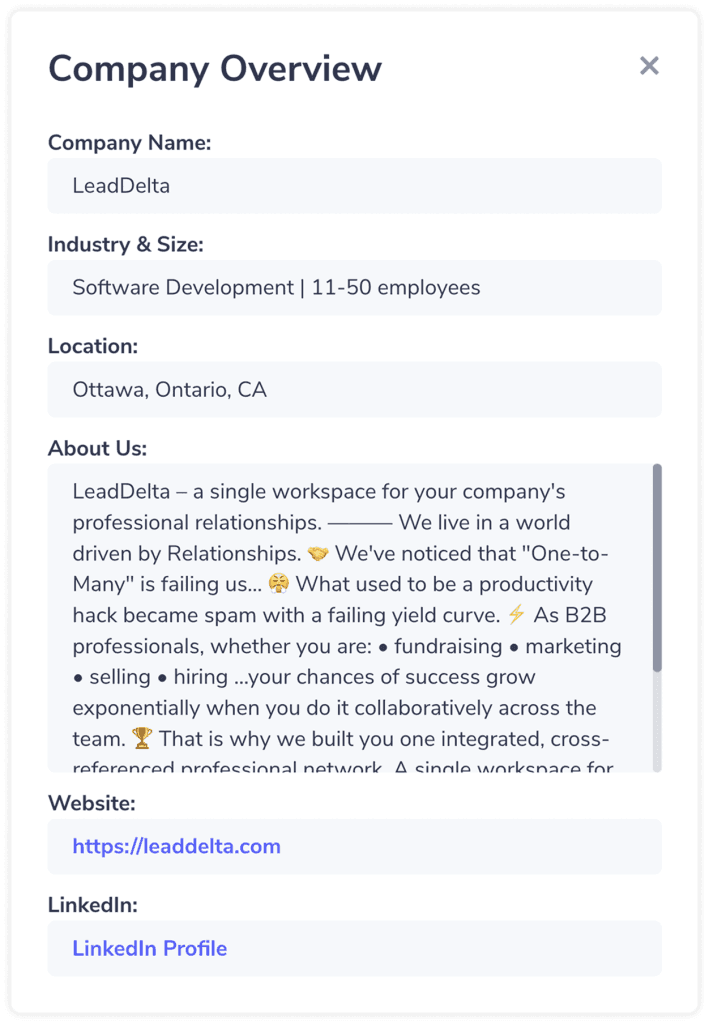The width and height of the screenshot is (709, 1024).
Task: Click the About Us scrollbar track below the thumb
Action: pos(657,722)
